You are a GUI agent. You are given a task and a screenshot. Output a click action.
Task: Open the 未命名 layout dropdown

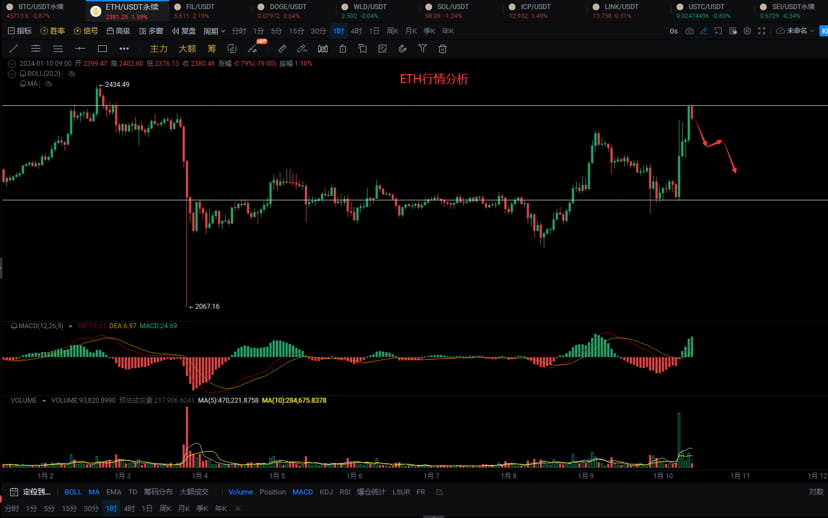point(795,31)
